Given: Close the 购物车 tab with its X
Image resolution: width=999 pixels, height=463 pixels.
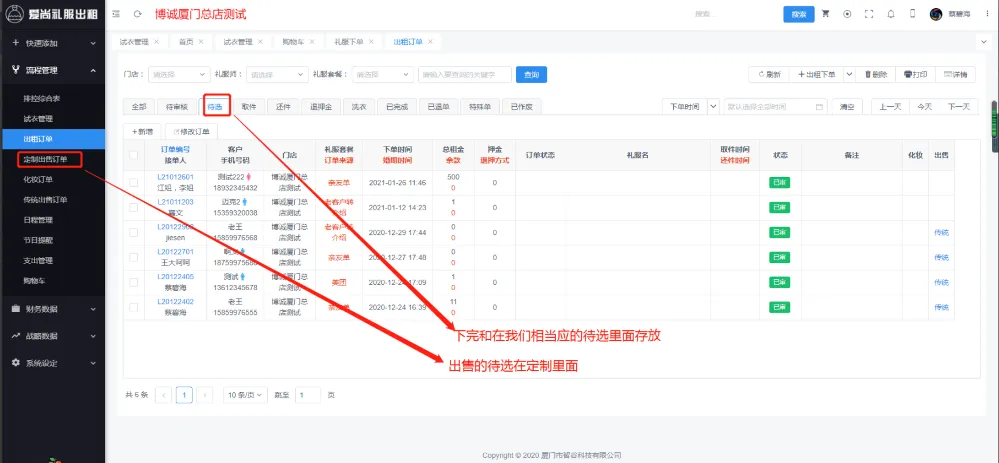Looking at the screenshot, I should tap(312, 42).
